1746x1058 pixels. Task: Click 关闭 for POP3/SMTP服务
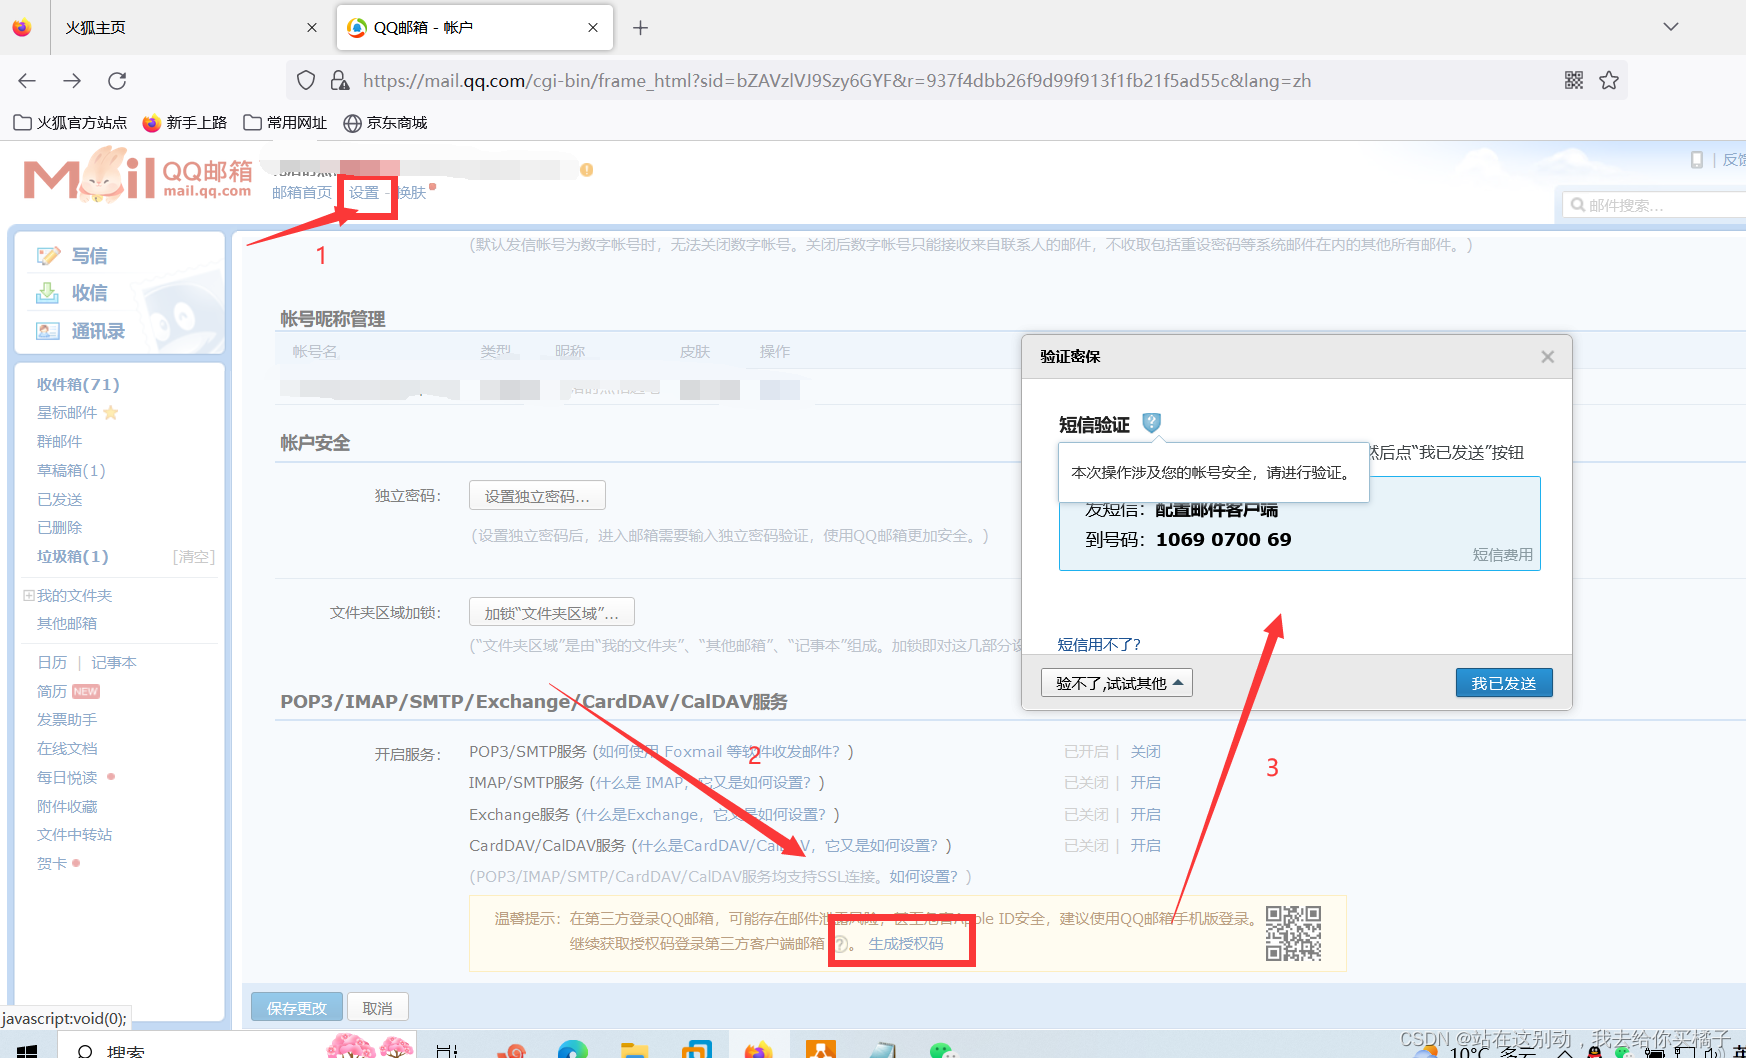(1146, 752)
